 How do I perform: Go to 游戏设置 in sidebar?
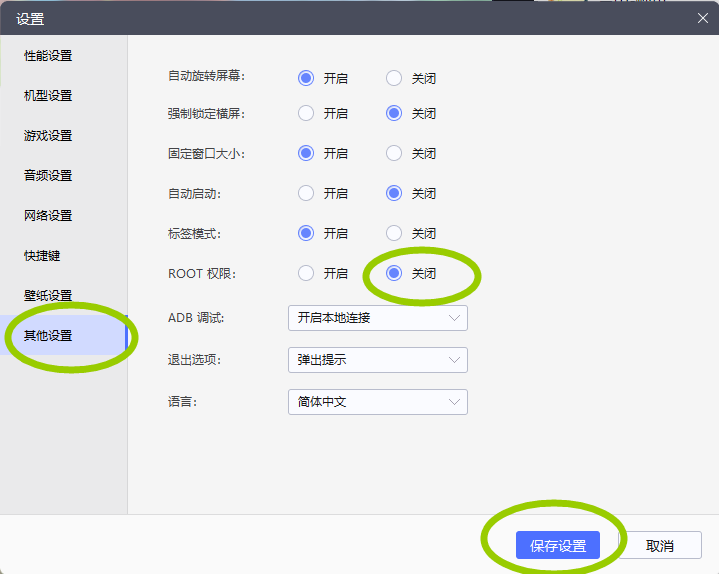[x=48, y=136]
